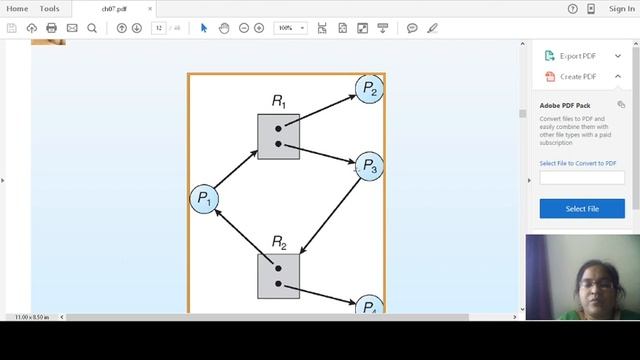
Task: Go to next page arrow
Action: tap(137, 28)
